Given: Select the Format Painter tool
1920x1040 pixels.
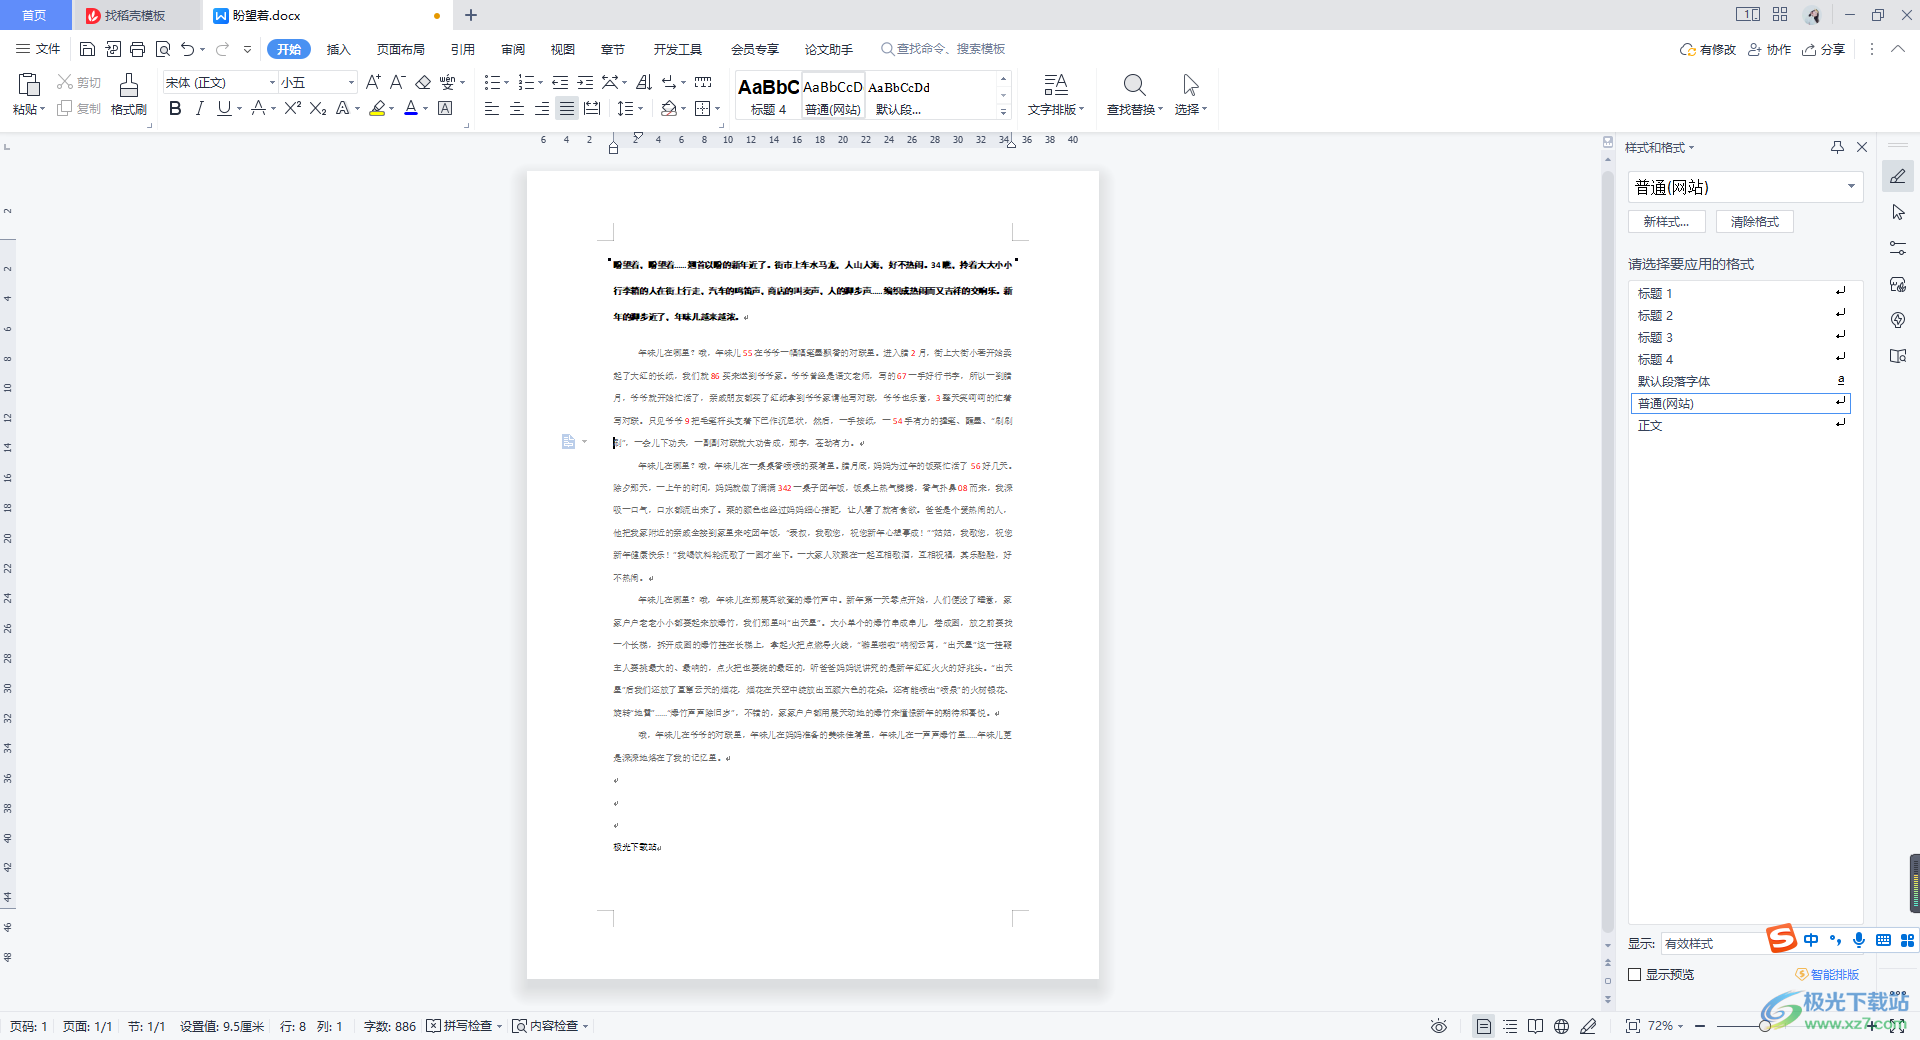Looking at the screenshot, I should pyautogui.click(x=129, y=94).
